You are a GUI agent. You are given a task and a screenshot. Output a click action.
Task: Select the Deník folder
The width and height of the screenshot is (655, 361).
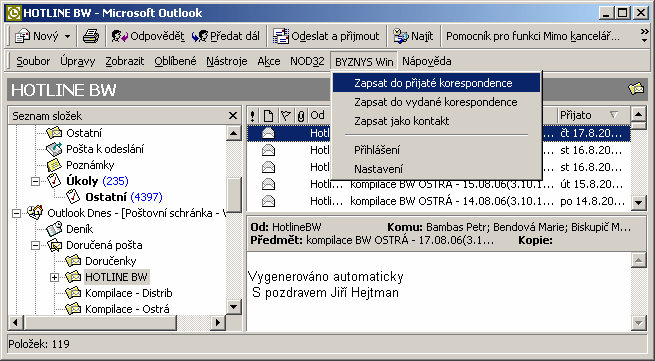pyautogui.click(x=79, y=229)
